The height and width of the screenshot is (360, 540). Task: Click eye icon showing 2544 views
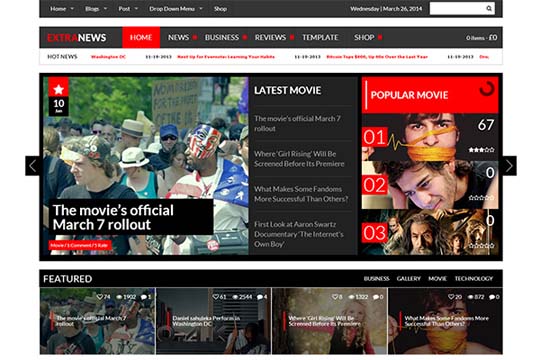(235, 297)
